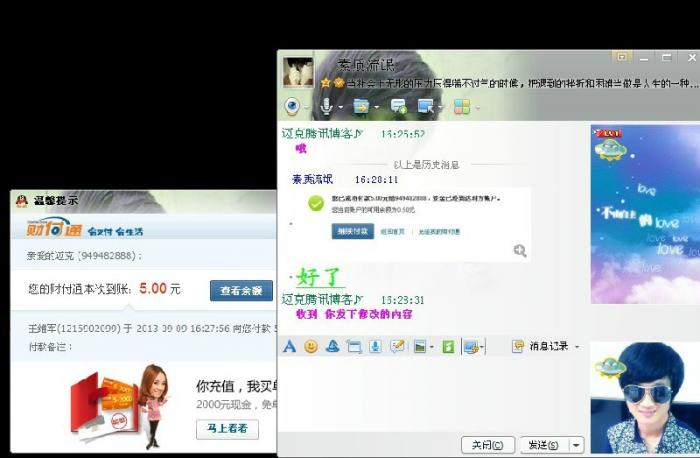The height and width of the screenshot is (458, 700).
Task: Click the contact avatar in chat header
Action: (298, 72)
